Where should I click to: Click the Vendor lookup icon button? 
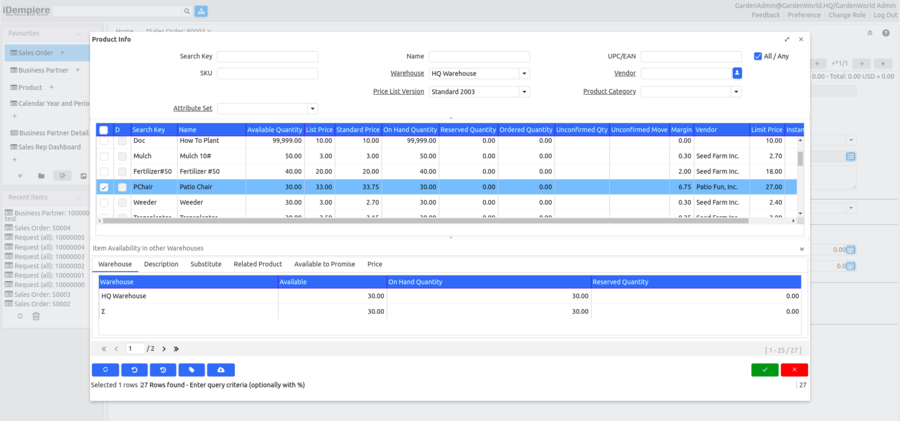point(737,73)
